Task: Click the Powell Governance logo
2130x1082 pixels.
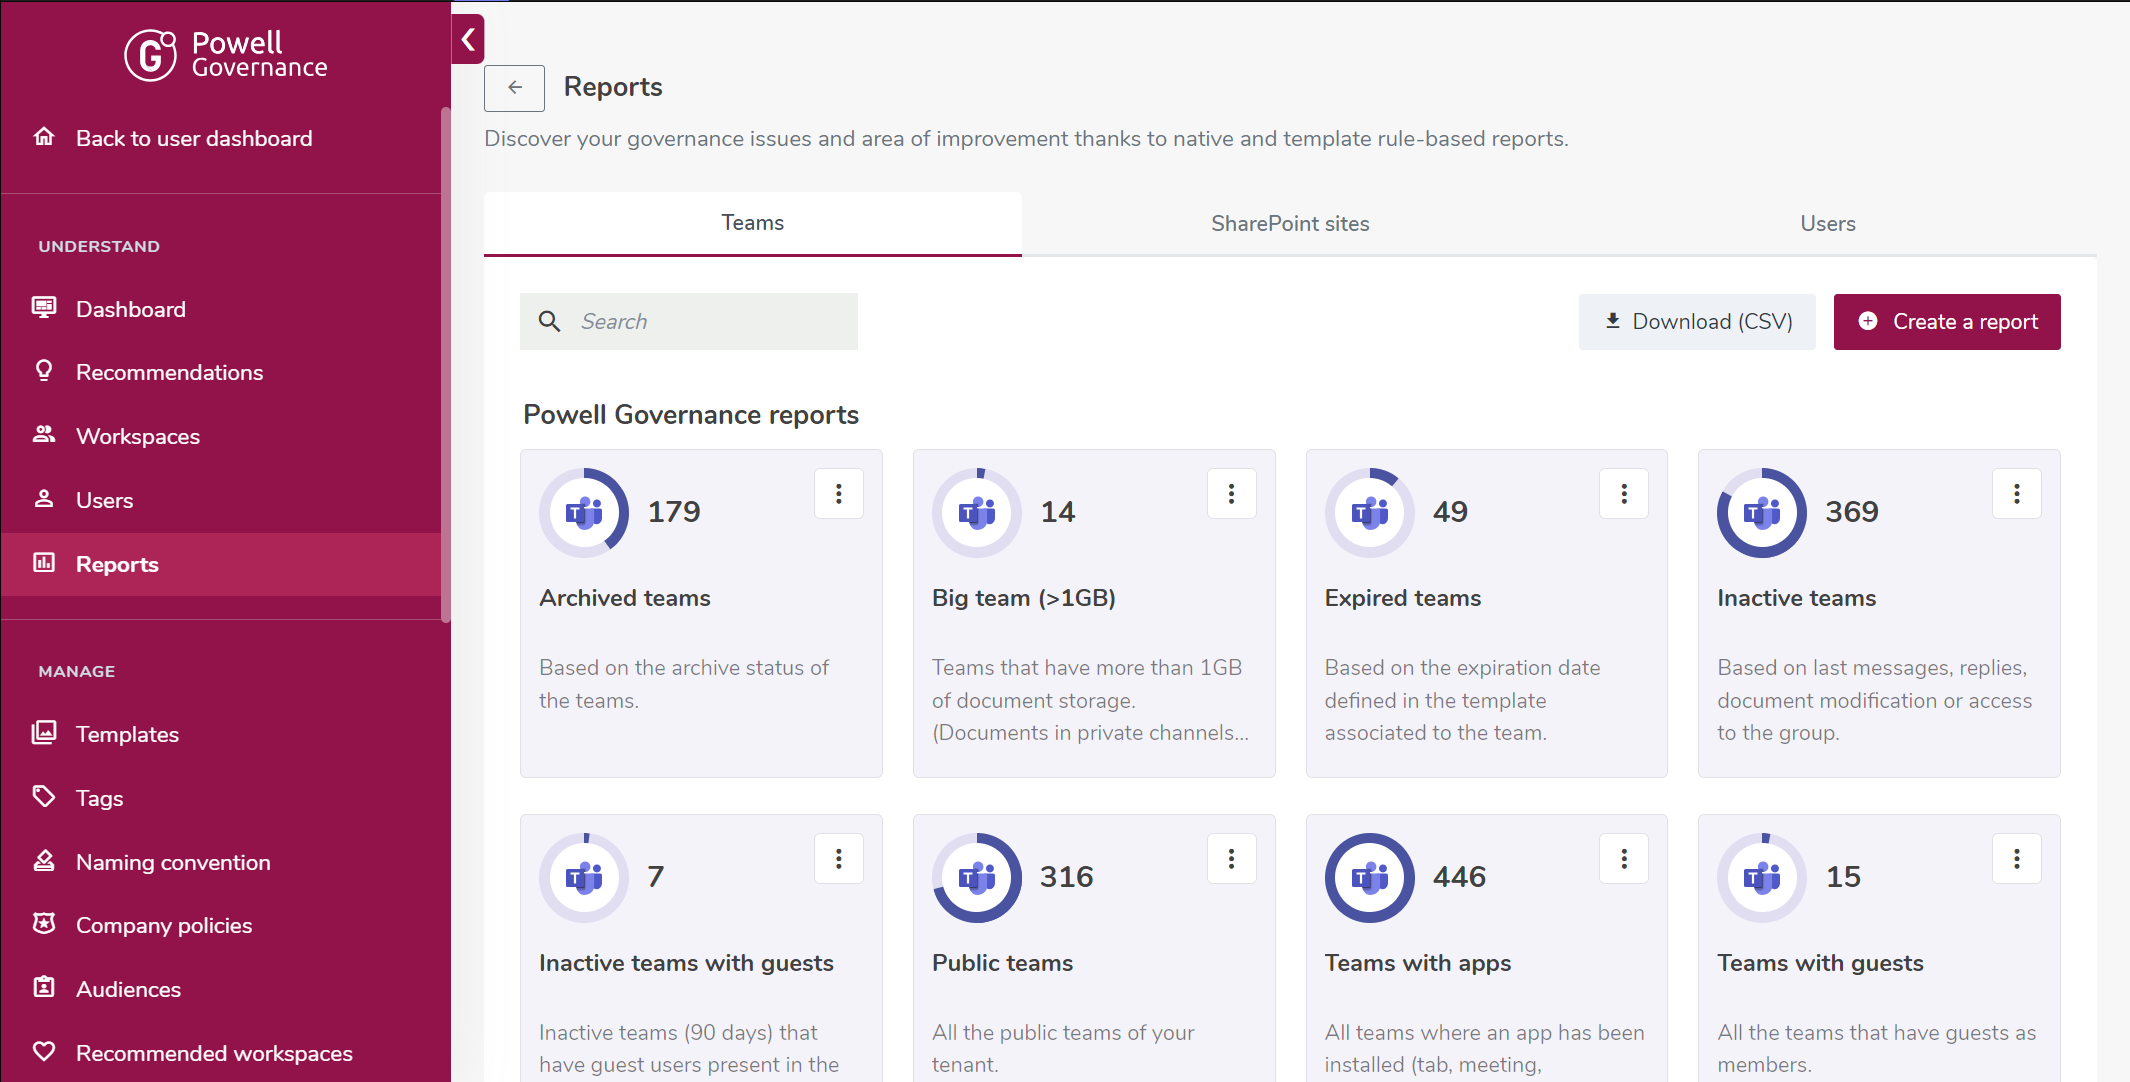Action: pos(226,54)
